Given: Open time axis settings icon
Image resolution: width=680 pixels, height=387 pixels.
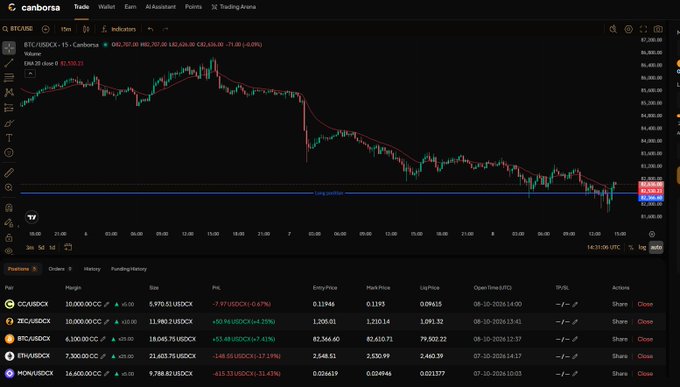Looking at the screenshot, I should tap(652, 234).
